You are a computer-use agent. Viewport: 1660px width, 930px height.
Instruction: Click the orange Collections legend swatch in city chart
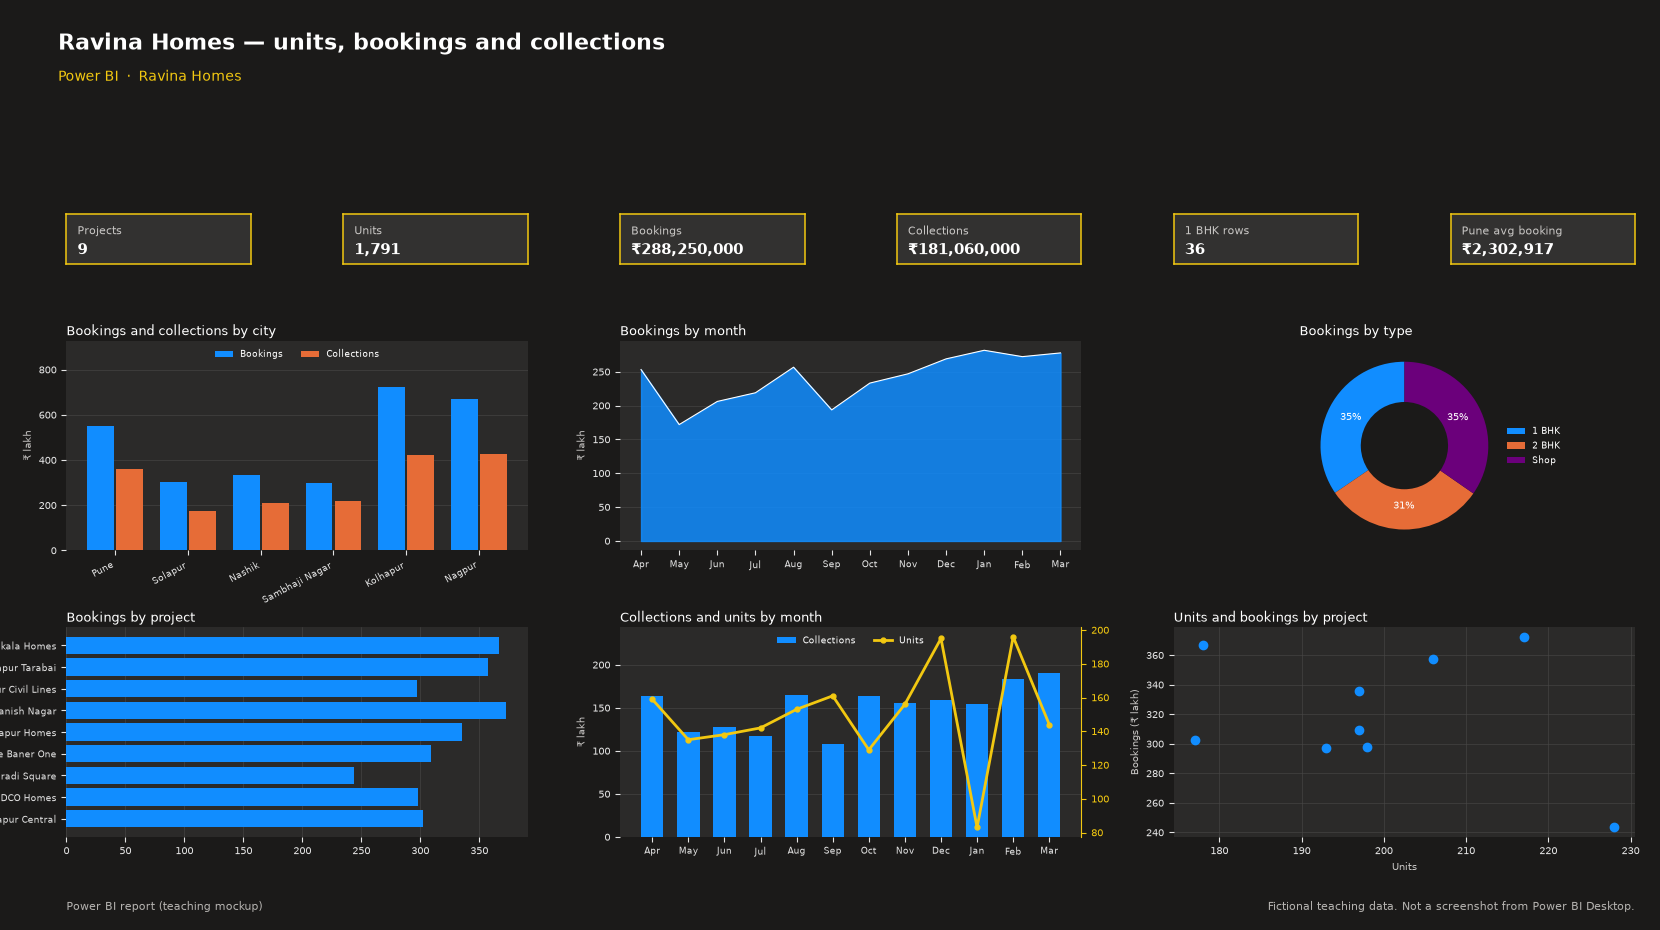tap(310, 354)
